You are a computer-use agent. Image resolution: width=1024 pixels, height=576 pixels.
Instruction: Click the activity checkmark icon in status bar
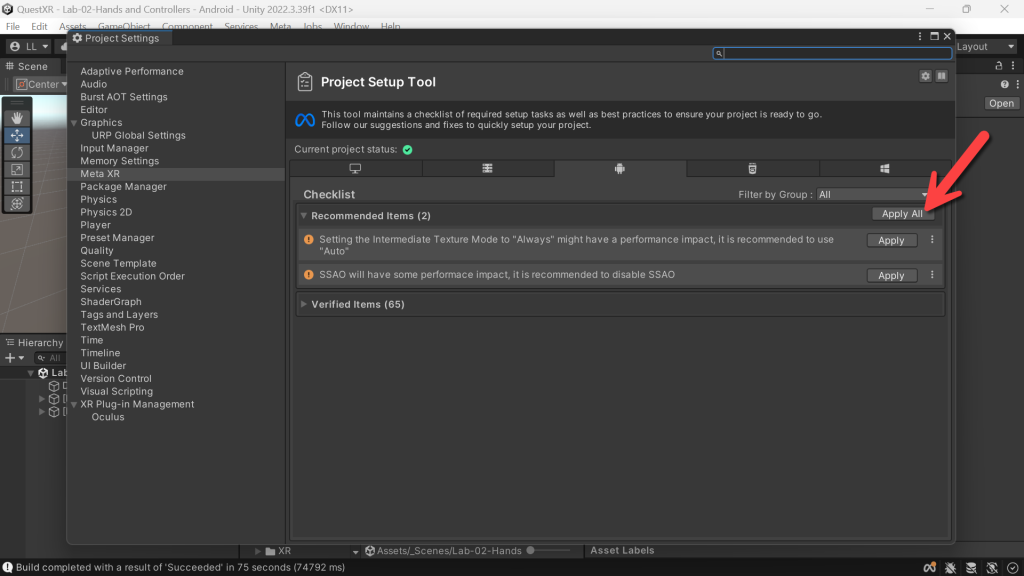1013,568
